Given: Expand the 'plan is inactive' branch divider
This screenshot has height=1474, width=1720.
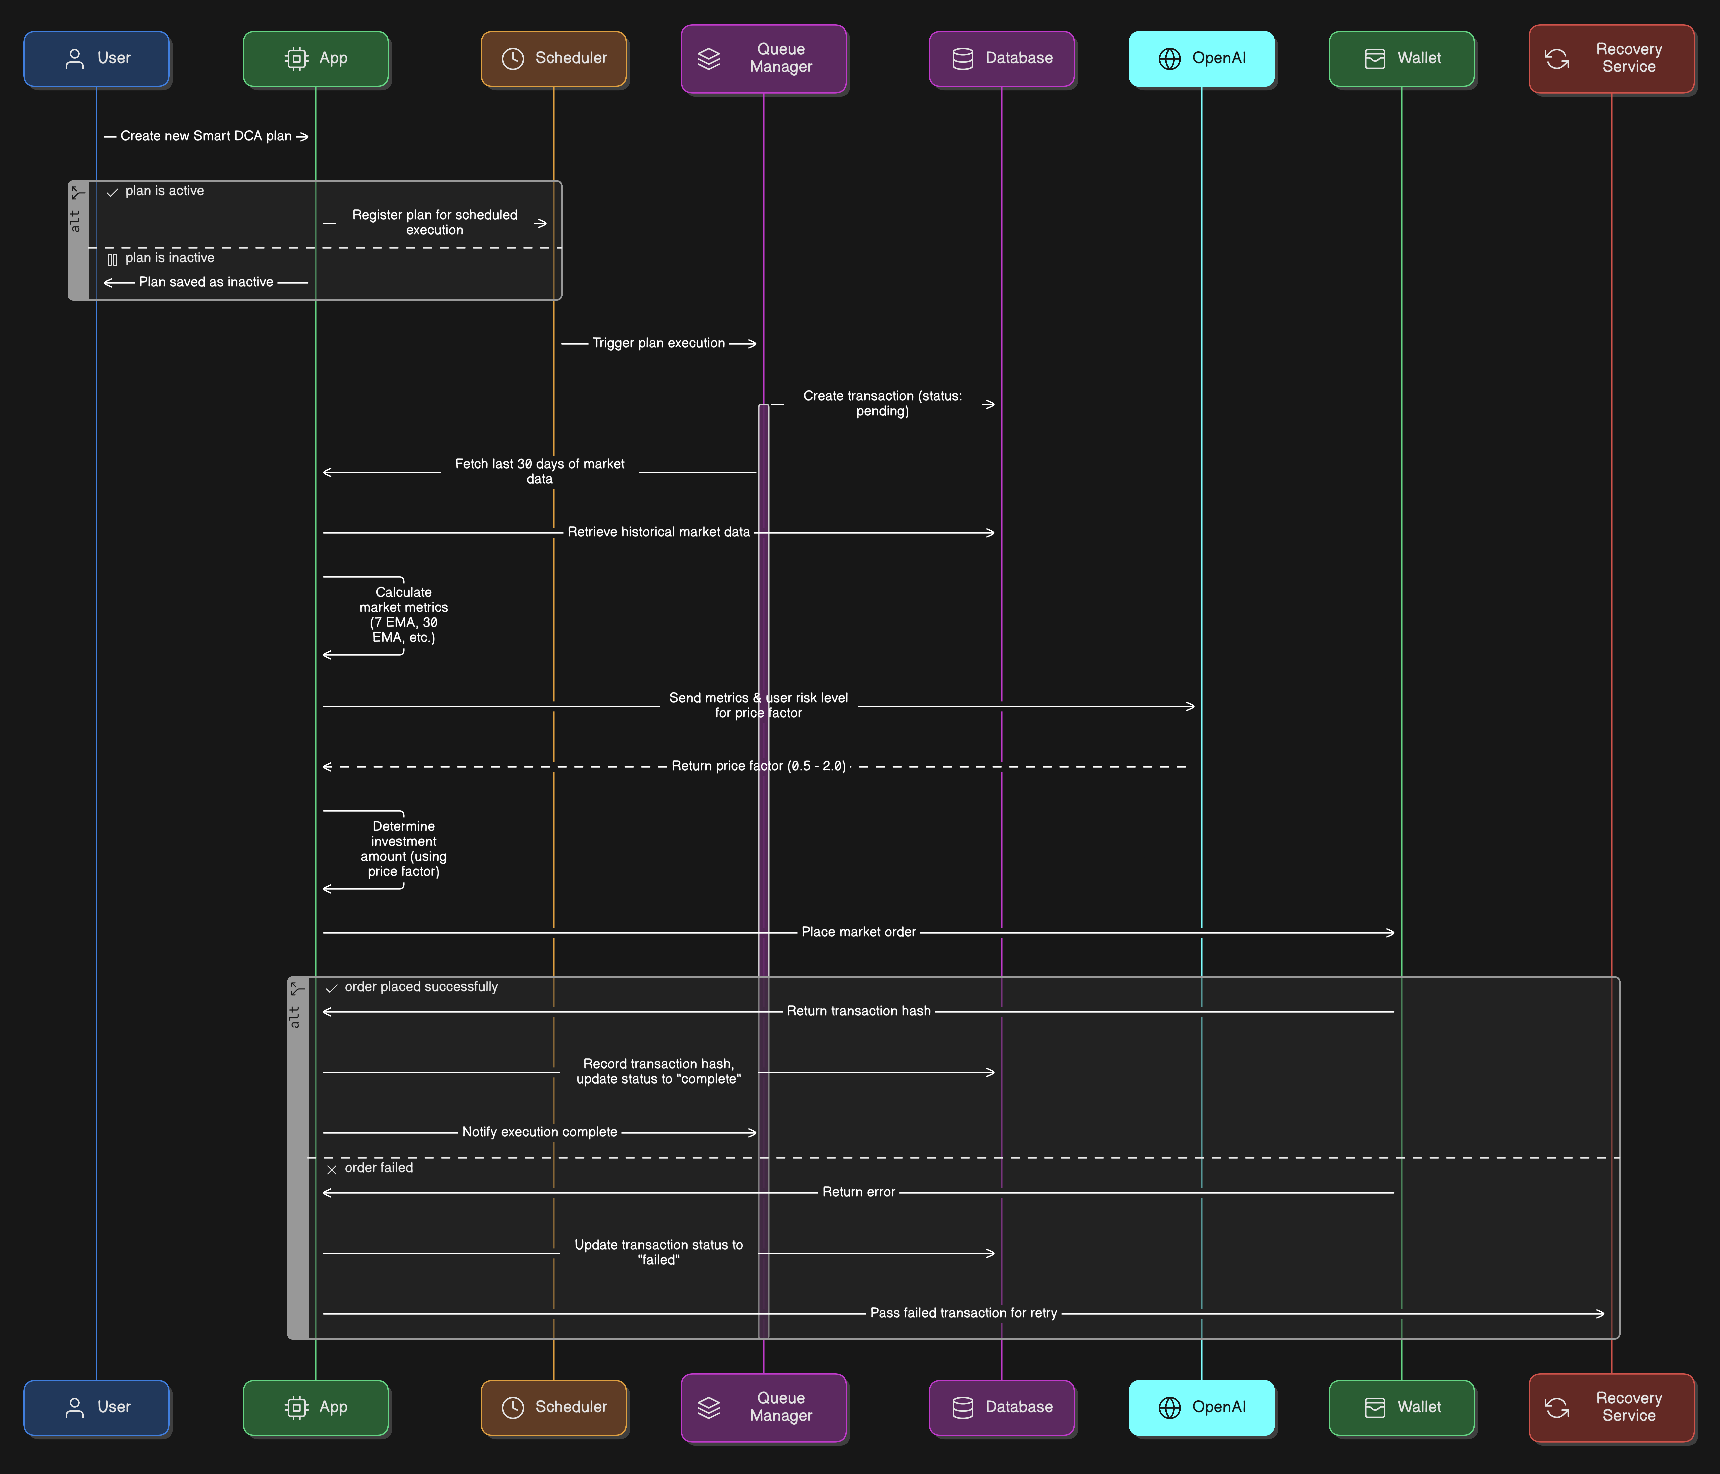Looking at the screenshot, I should (113, 257).
